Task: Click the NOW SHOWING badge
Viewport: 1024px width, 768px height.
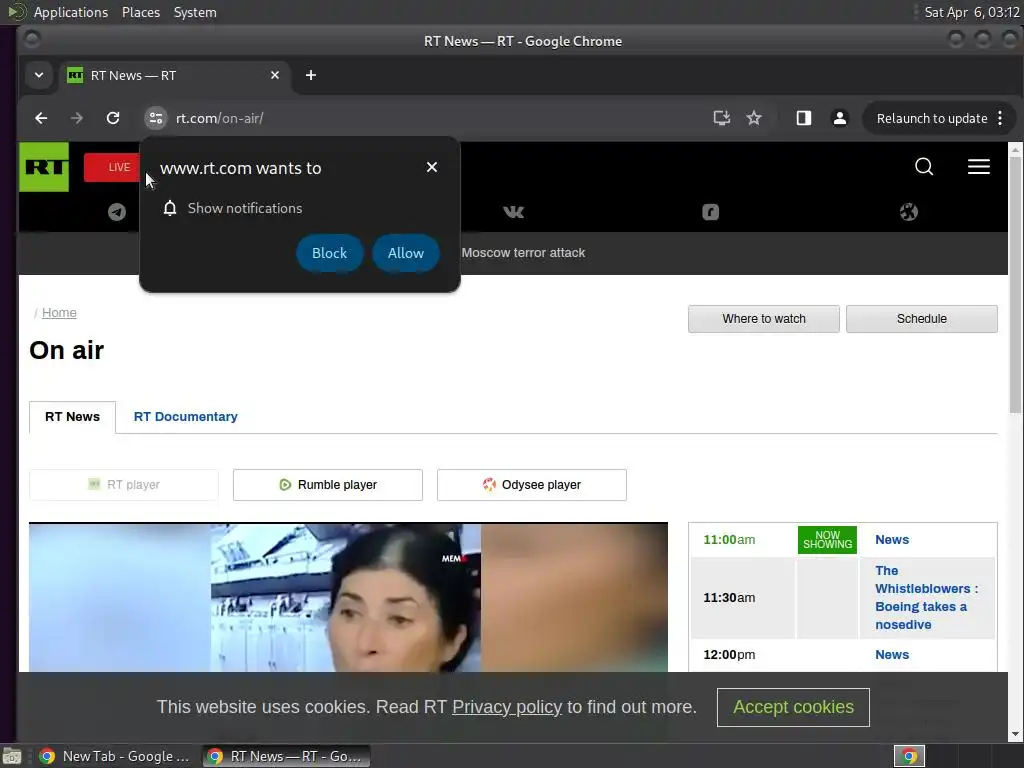Action: (x=827, y=539)
